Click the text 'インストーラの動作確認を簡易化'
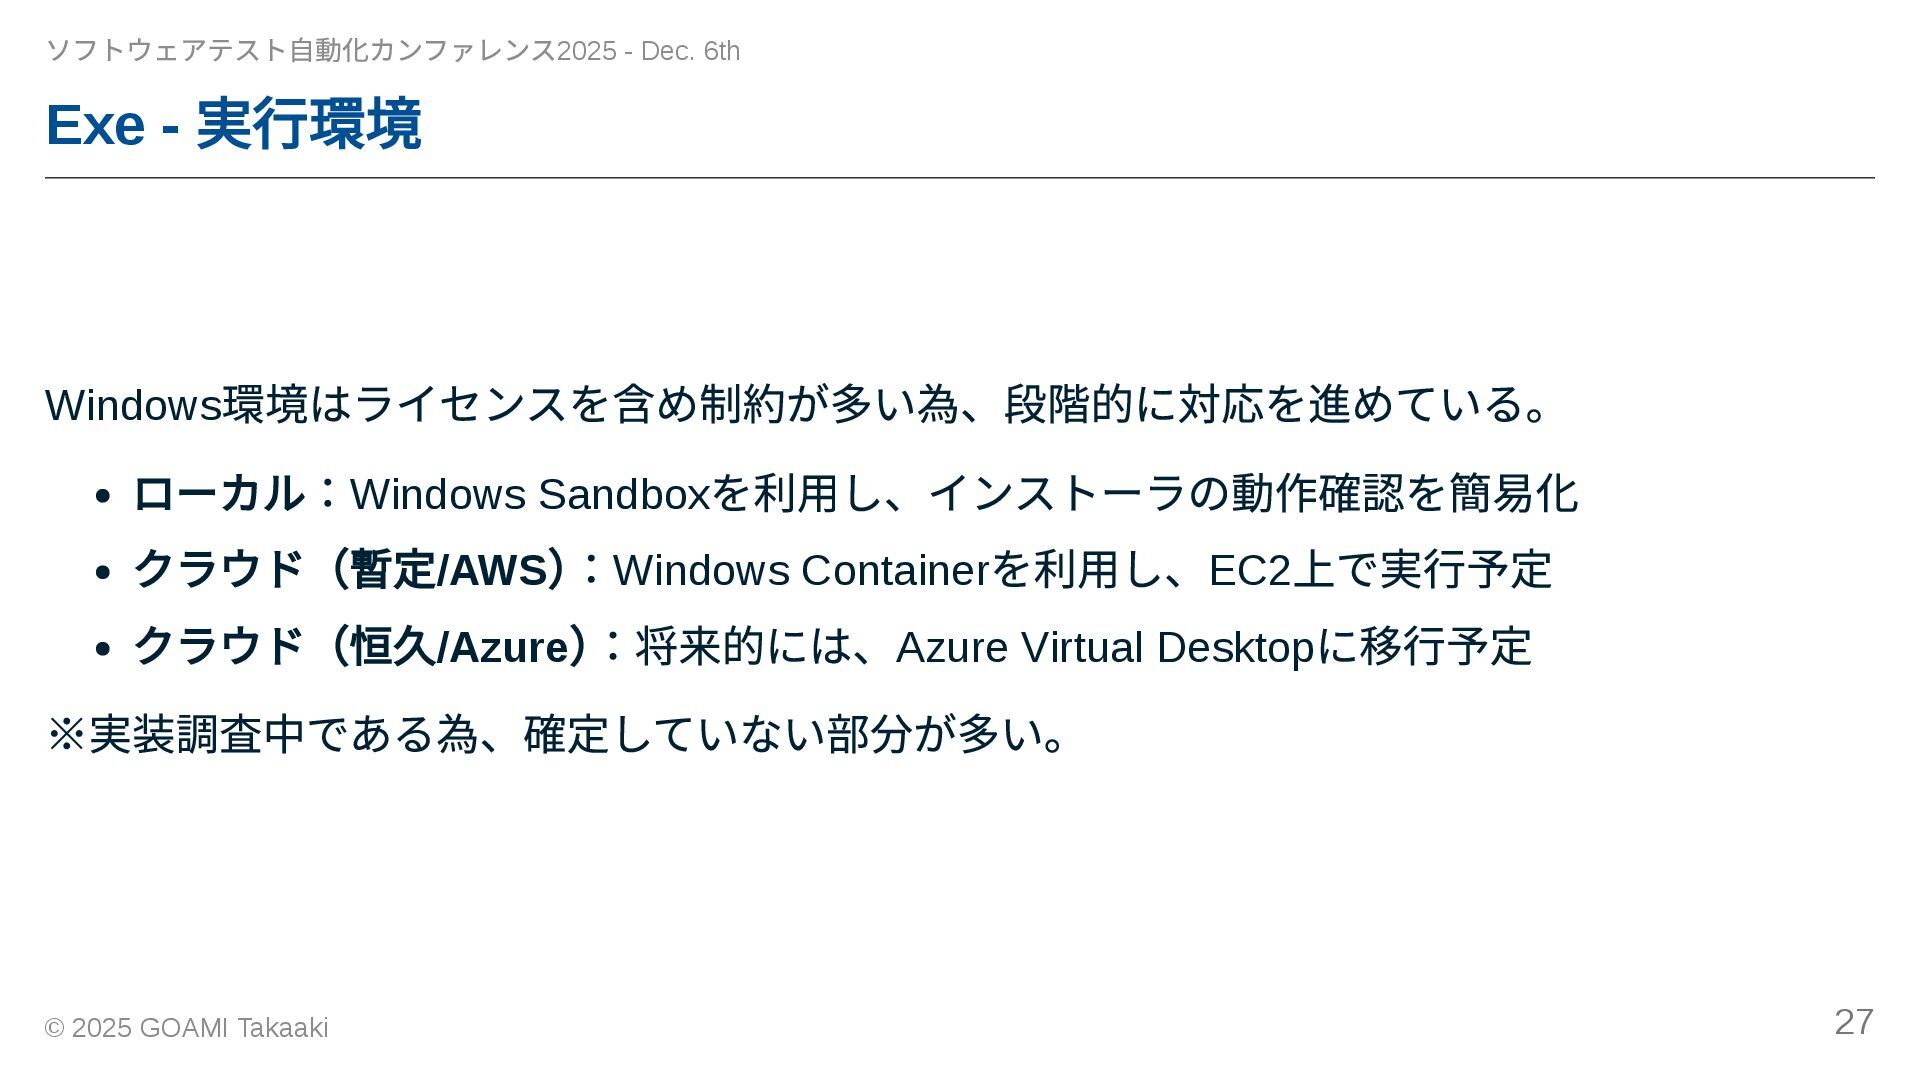Image resolution: width=1920 pixels, height=1080 pixels. click(1253, 495)
